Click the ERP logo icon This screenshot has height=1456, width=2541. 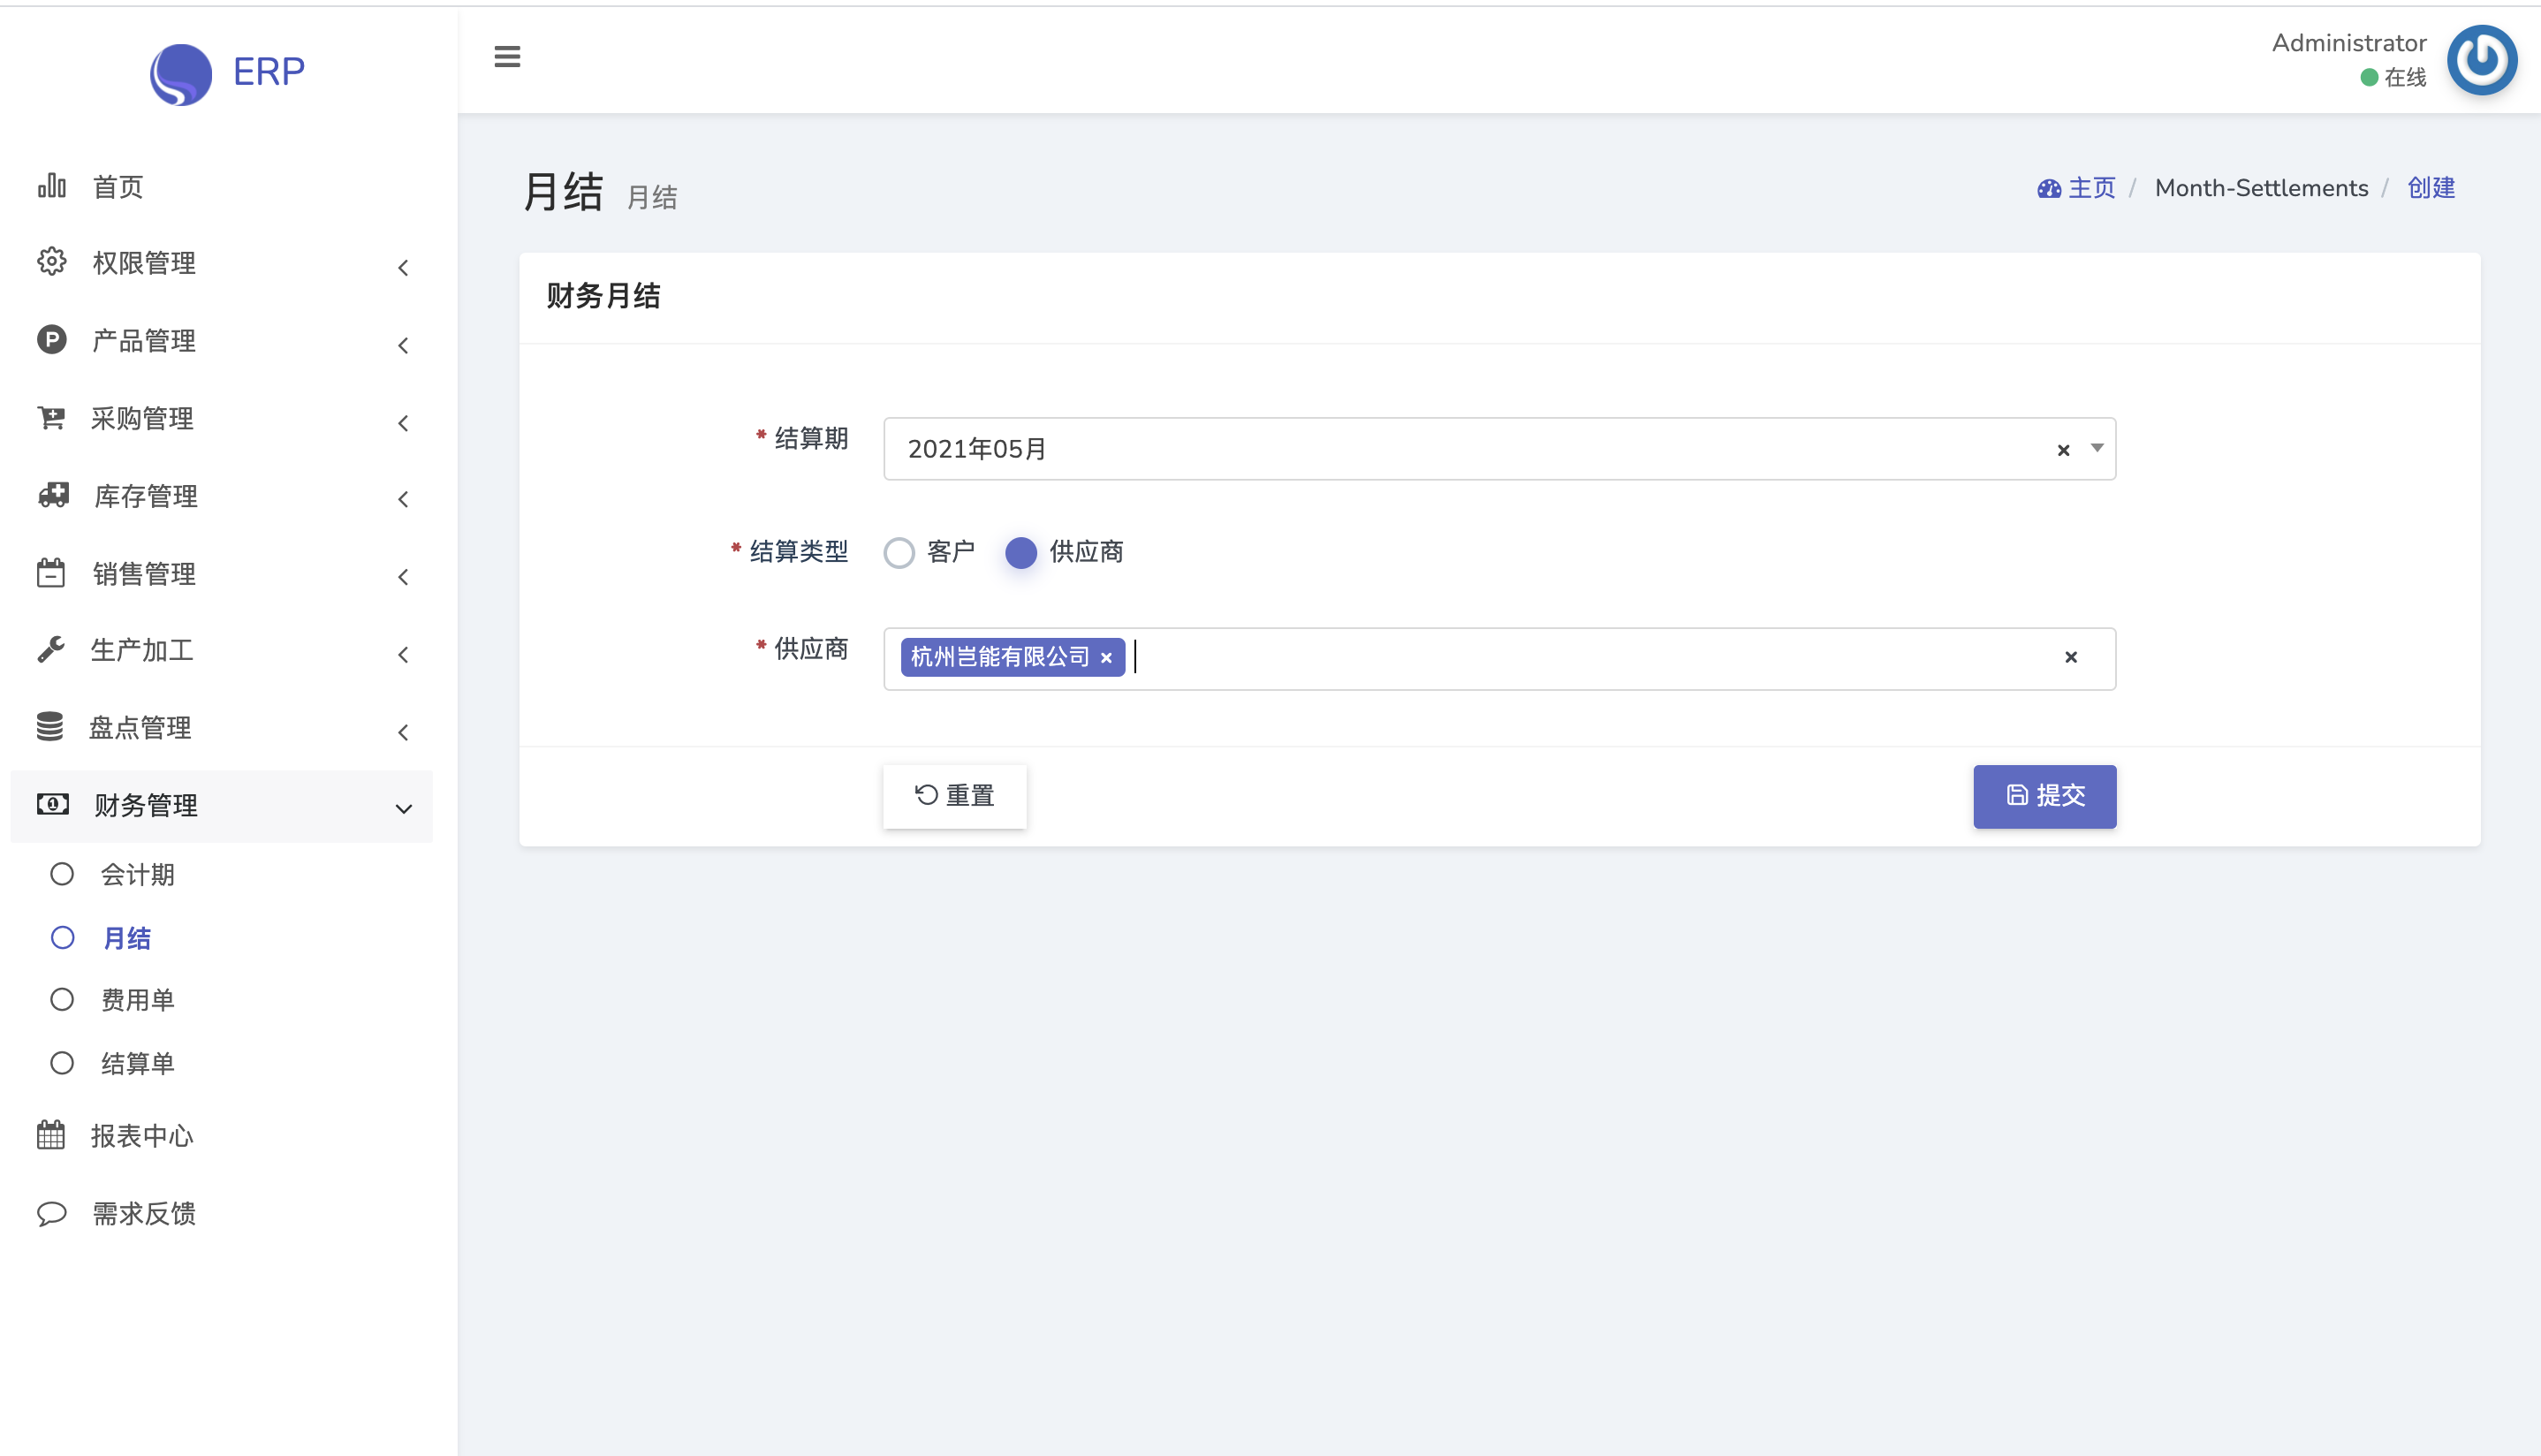tap(181, 73)
